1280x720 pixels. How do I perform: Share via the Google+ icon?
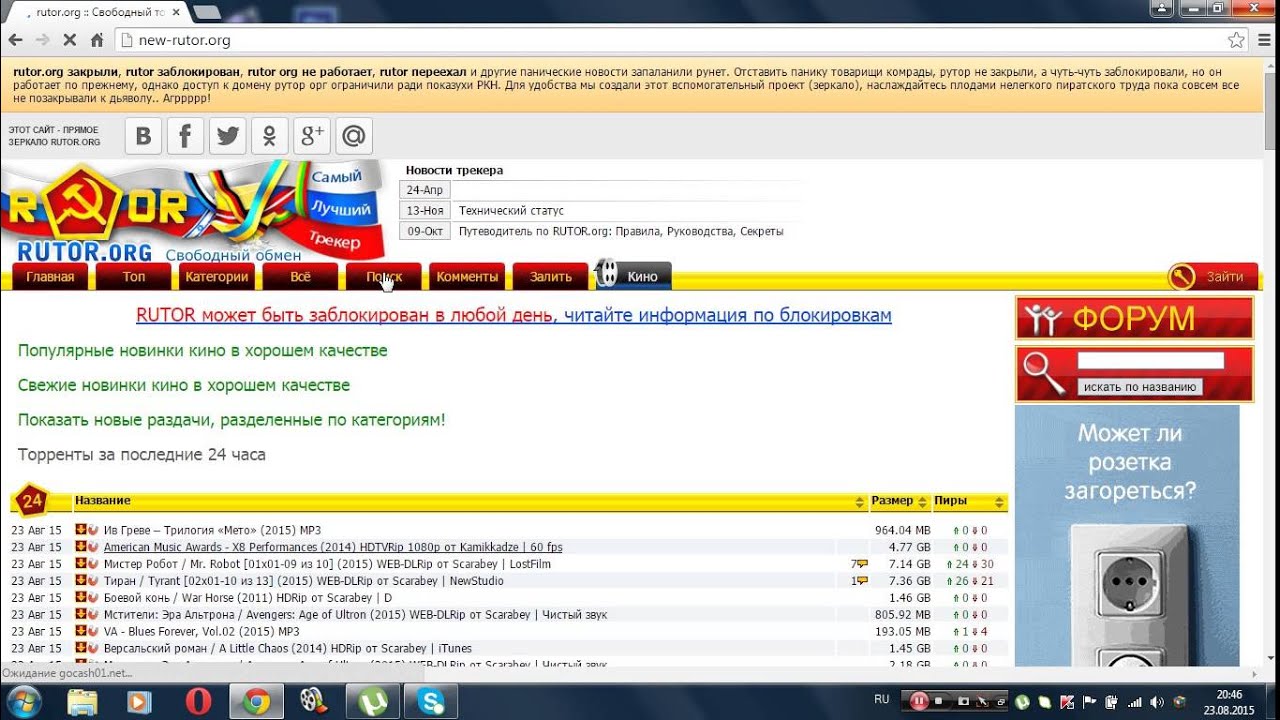pyautogui.click(x=311, y=136)
